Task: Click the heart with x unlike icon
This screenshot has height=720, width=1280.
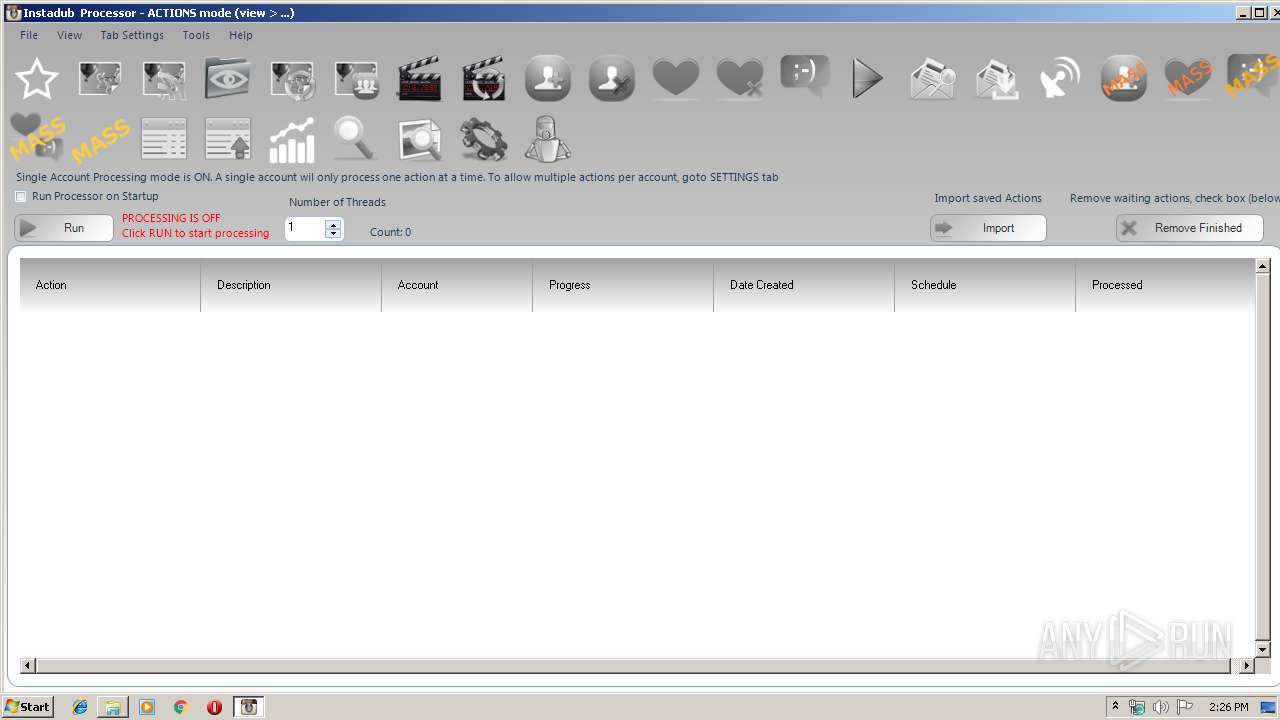Action: point(740,78)
